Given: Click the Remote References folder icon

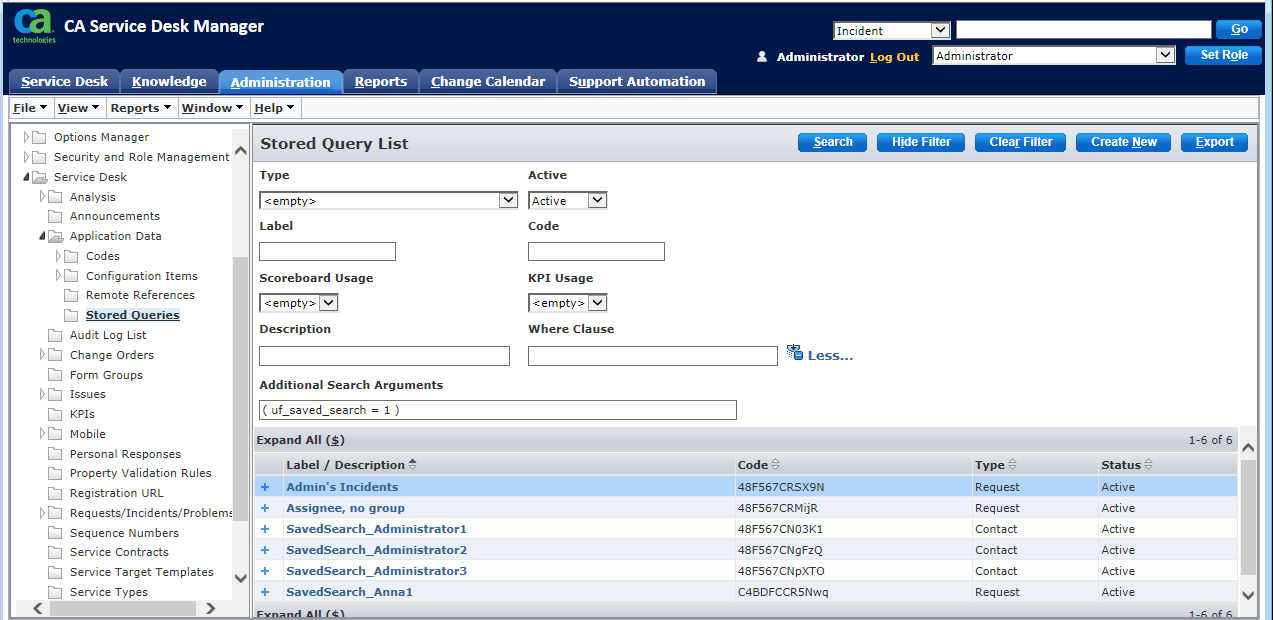Looking at the screenshot, I should (71, 295).
